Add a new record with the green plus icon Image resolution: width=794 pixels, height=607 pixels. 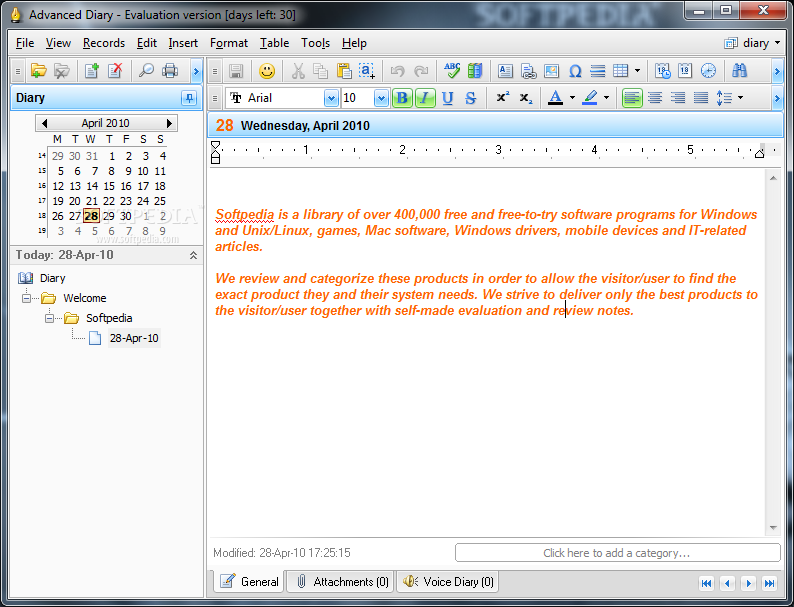pos(92,70)
